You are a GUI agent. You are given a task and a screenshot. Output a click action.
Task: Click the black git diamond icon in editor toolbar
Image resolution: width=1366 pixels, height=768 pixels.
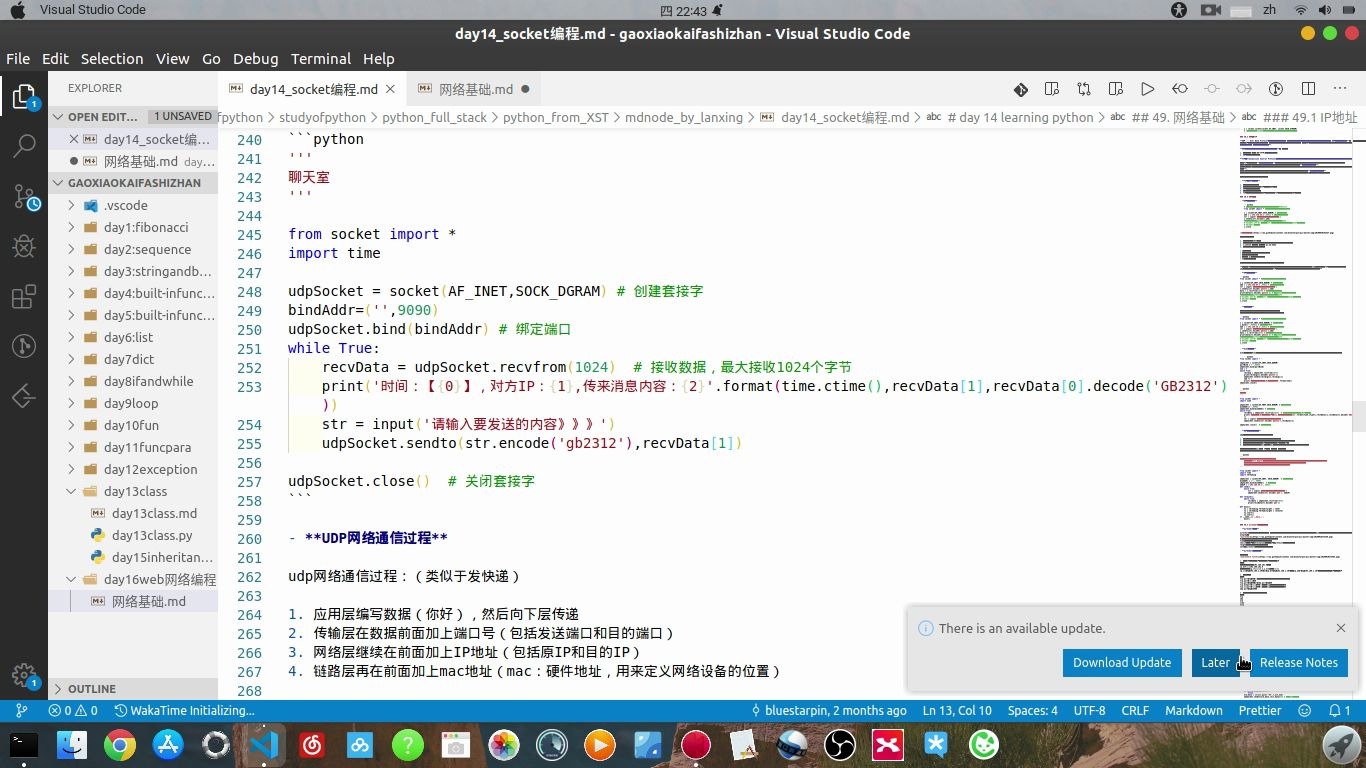click(1020, 89)
